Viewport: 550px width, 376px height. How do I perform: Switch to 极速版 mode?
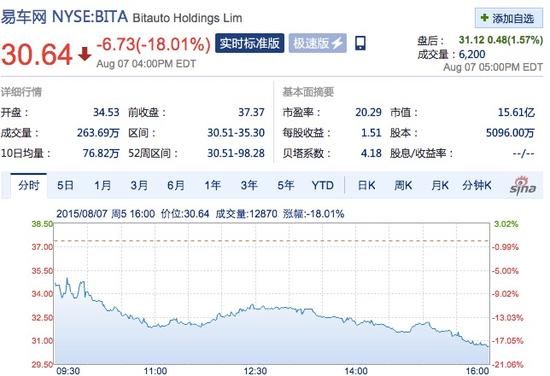coord(317,43)
